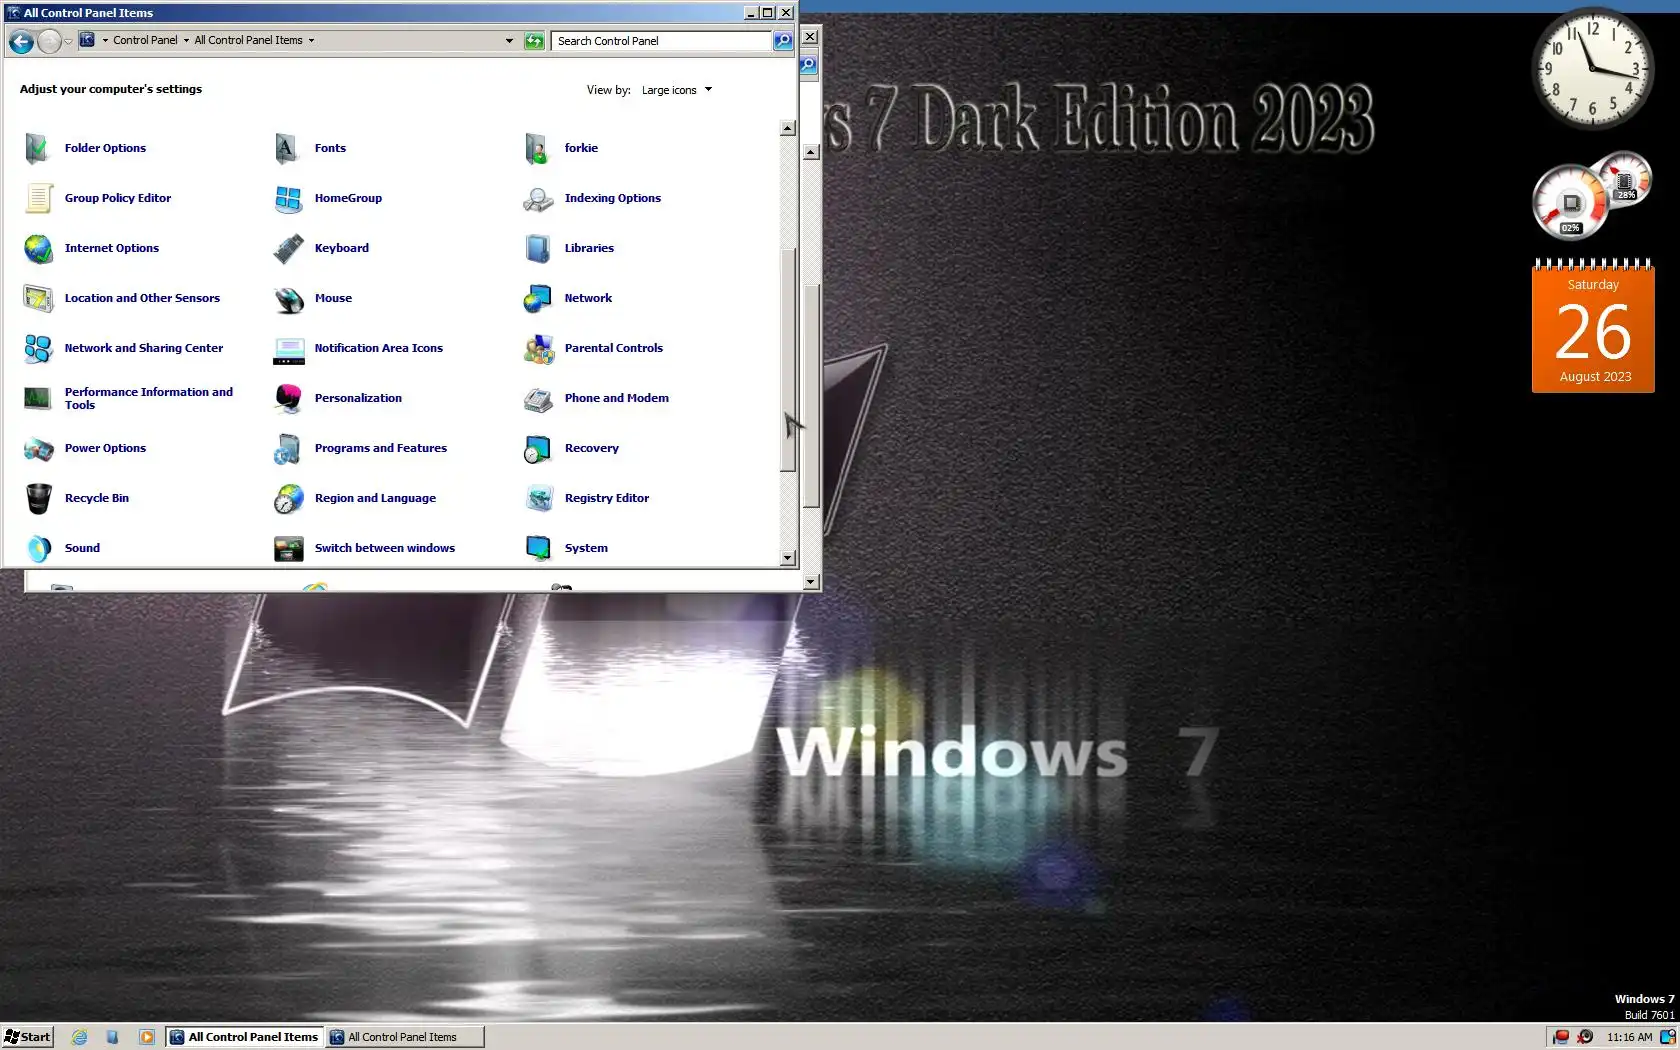1680x1050 pixels.
Task: Open the Group Policy Editor icon
Action: point(38,198)
